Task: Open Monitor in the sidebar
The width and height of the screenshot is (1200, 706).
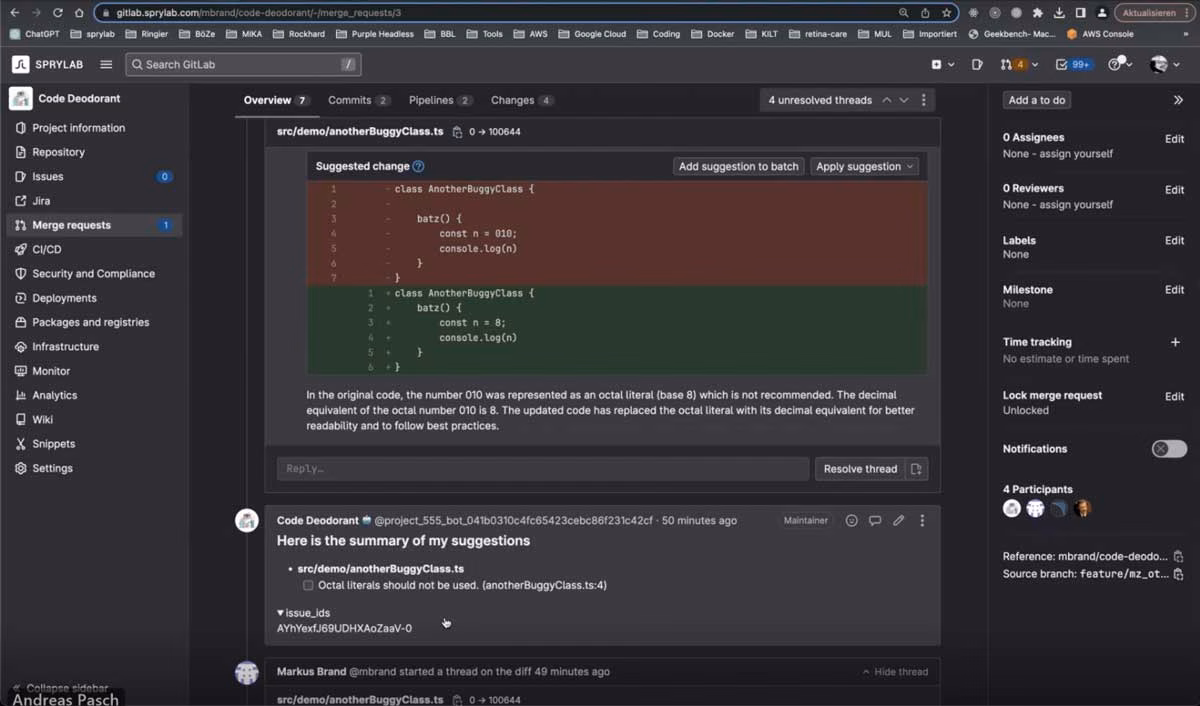Action: 51,371
